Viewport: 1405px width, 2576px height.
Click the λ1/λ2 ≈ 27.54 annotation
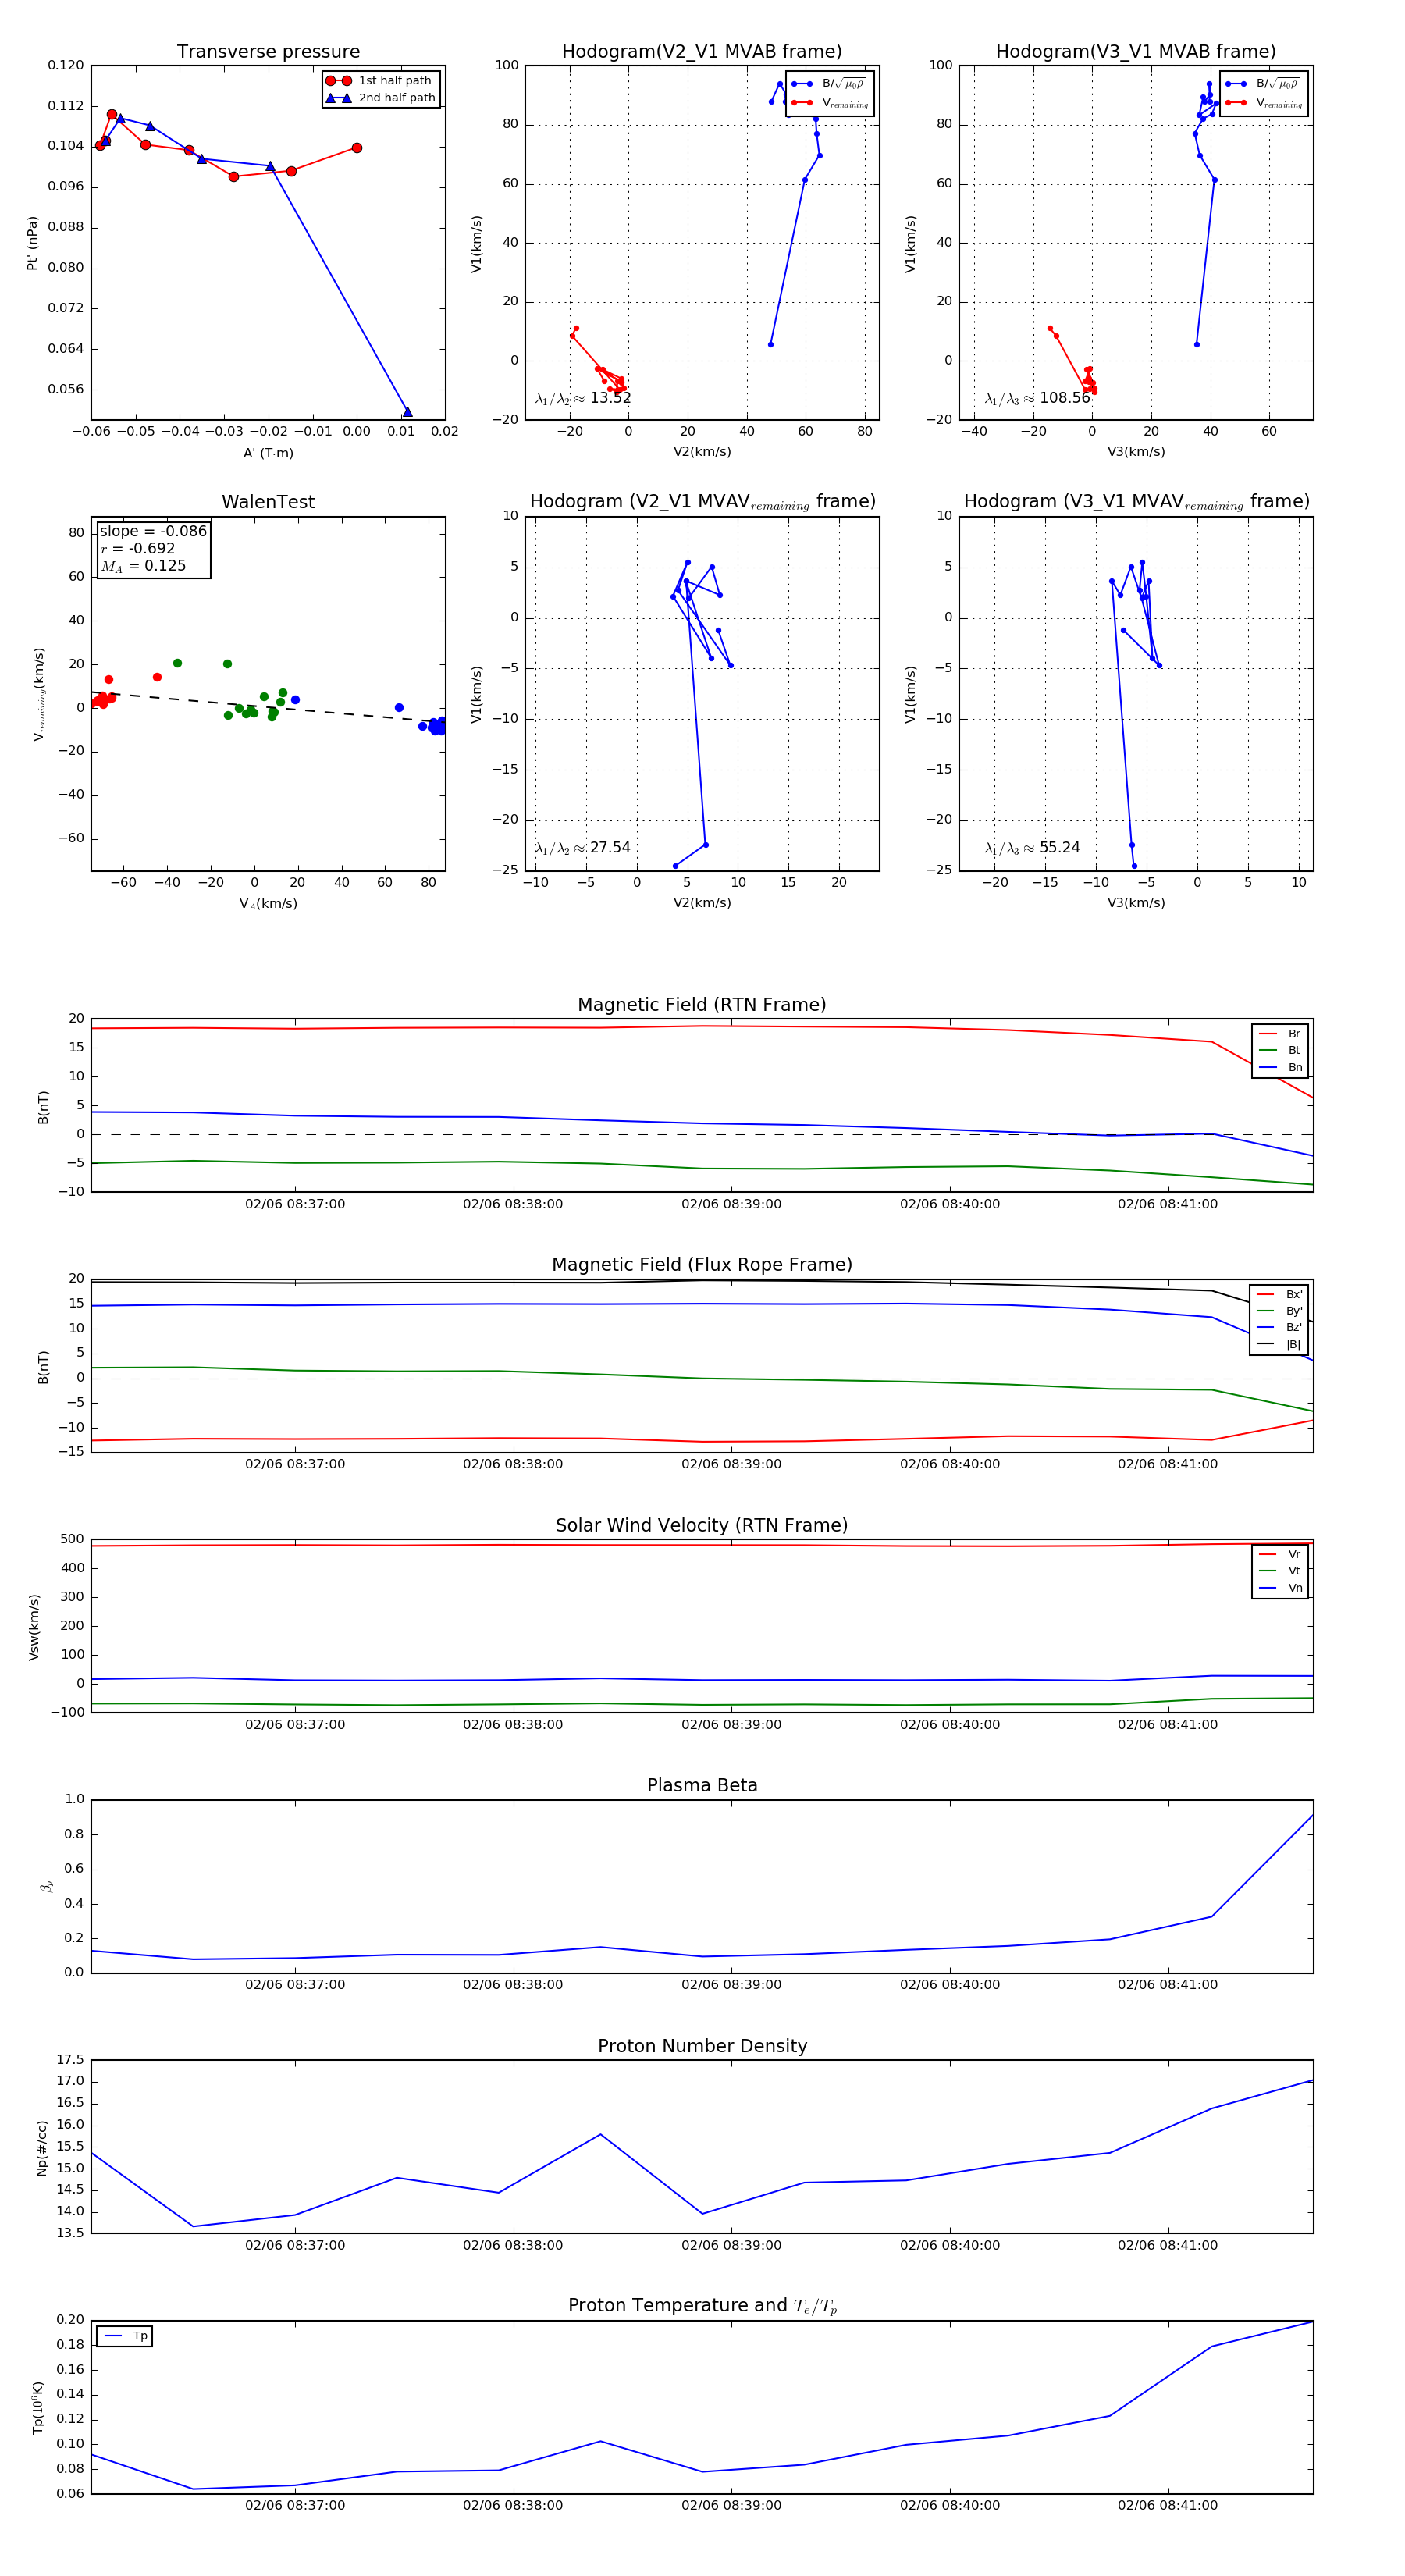(583, 848)
